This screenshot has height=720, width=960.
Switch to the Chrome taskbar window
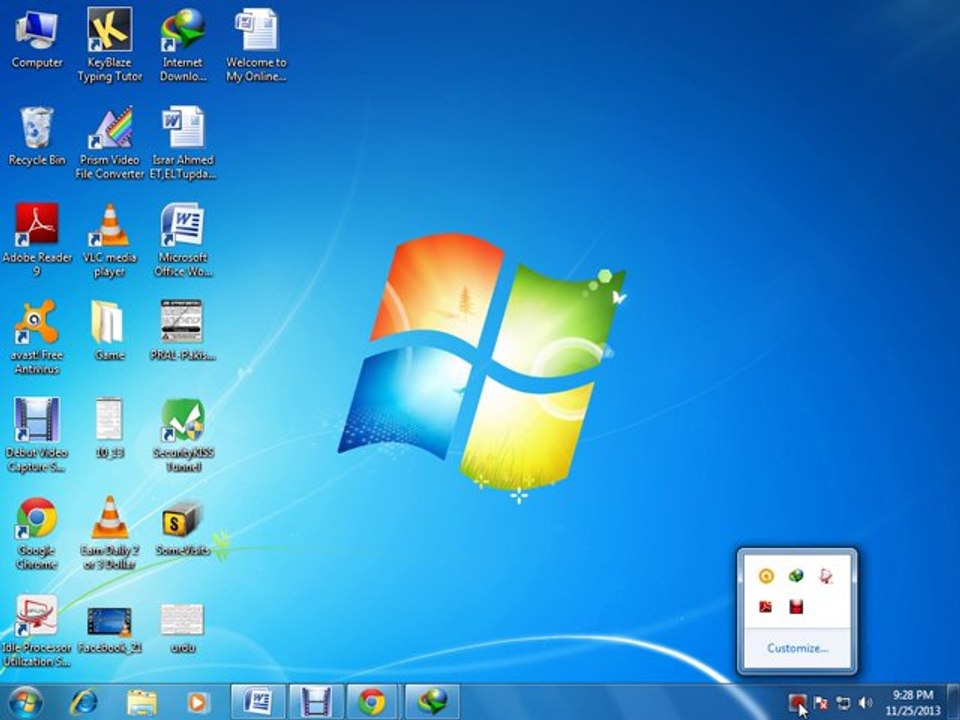(373, 702)
